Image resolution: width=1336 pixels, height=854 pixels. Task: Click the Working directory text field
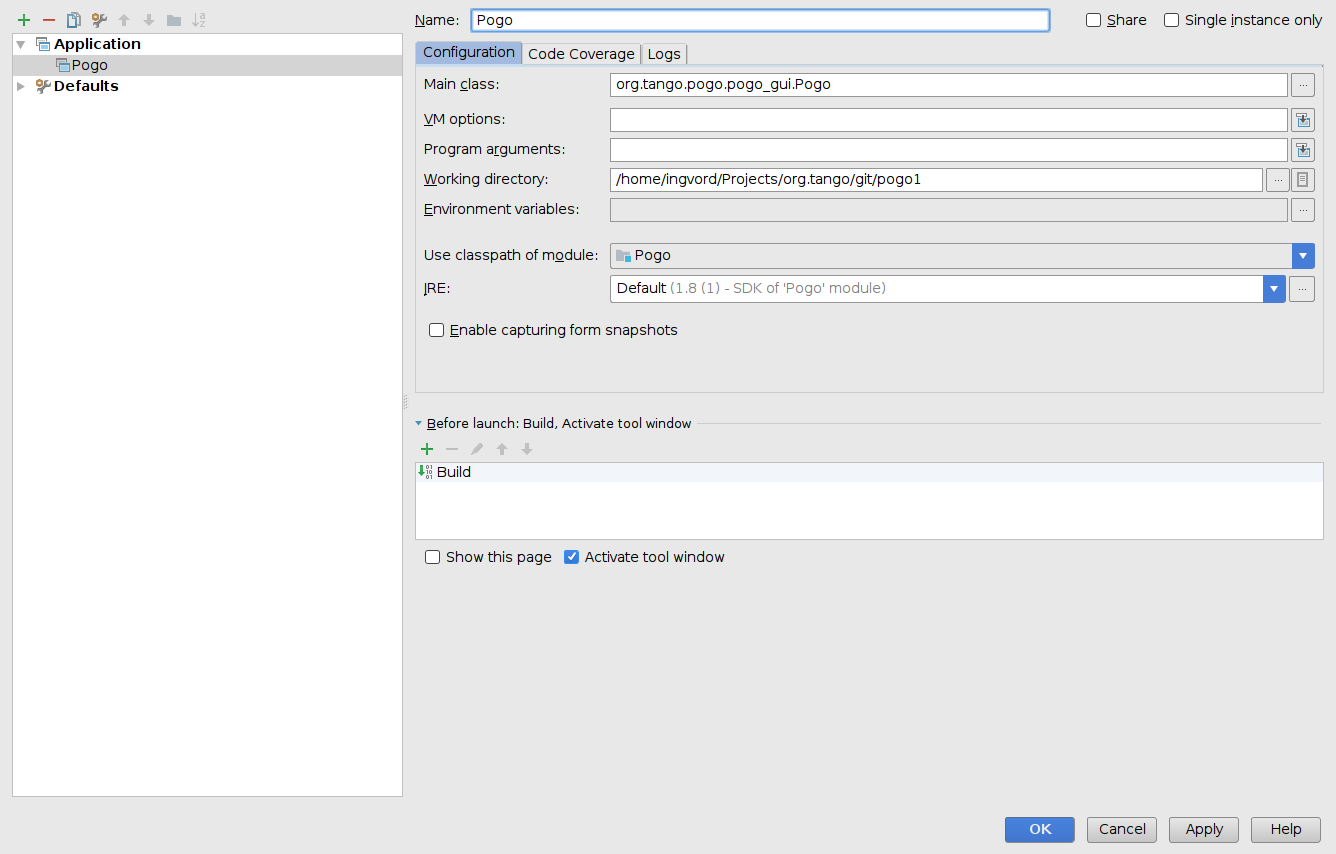[936, 180]
